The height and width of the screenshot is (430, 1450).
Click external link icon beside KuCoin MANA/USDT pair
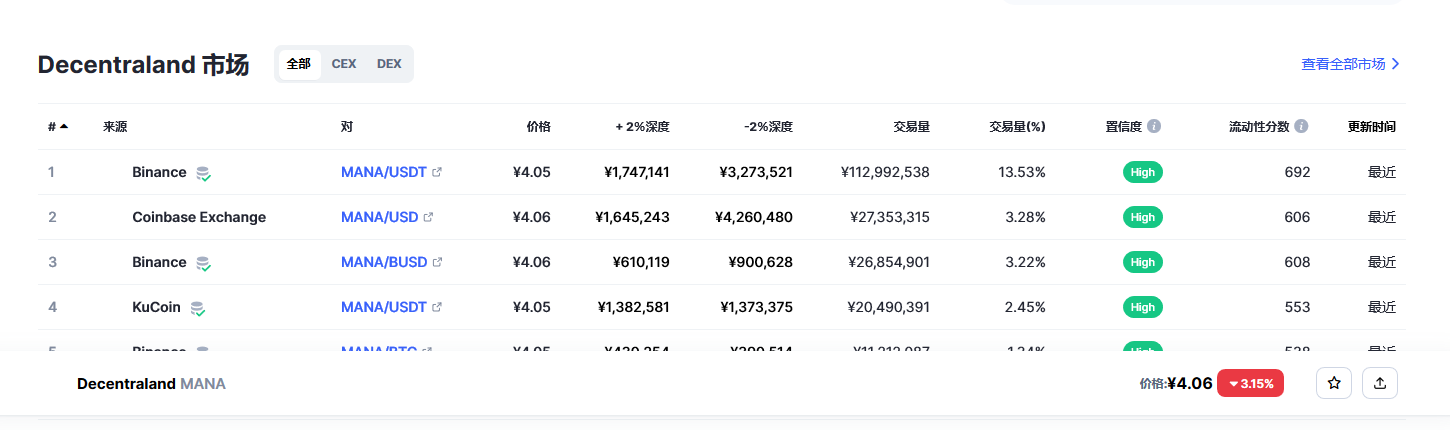tap(437, 307)
